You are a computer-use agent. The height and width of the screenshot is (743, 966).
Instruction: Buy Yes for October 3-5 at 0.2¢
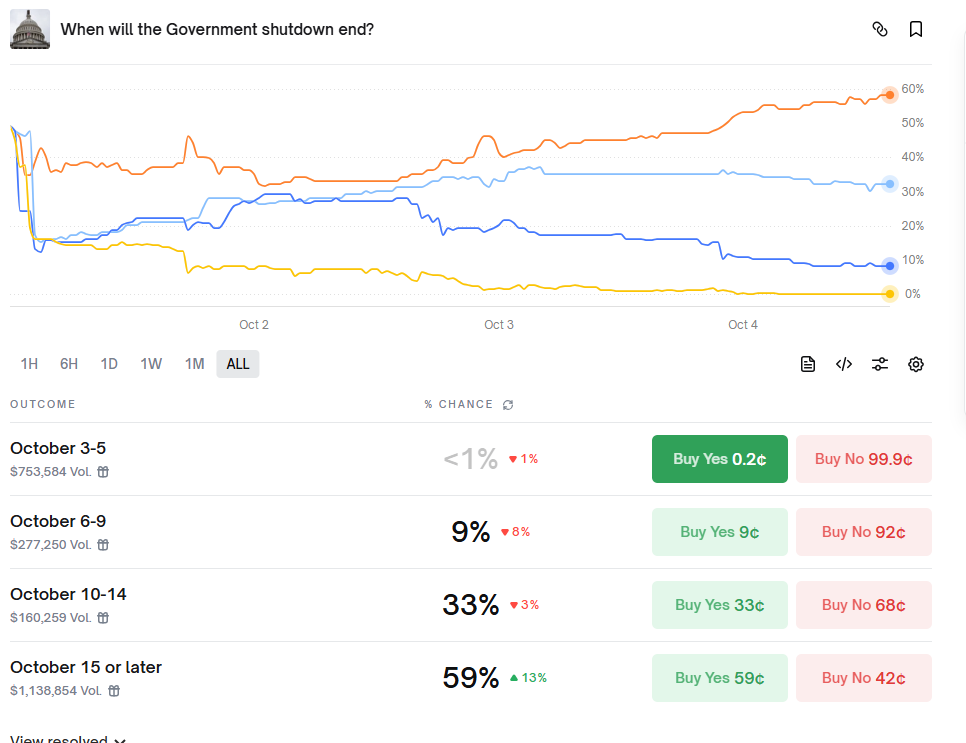[719, 459]
